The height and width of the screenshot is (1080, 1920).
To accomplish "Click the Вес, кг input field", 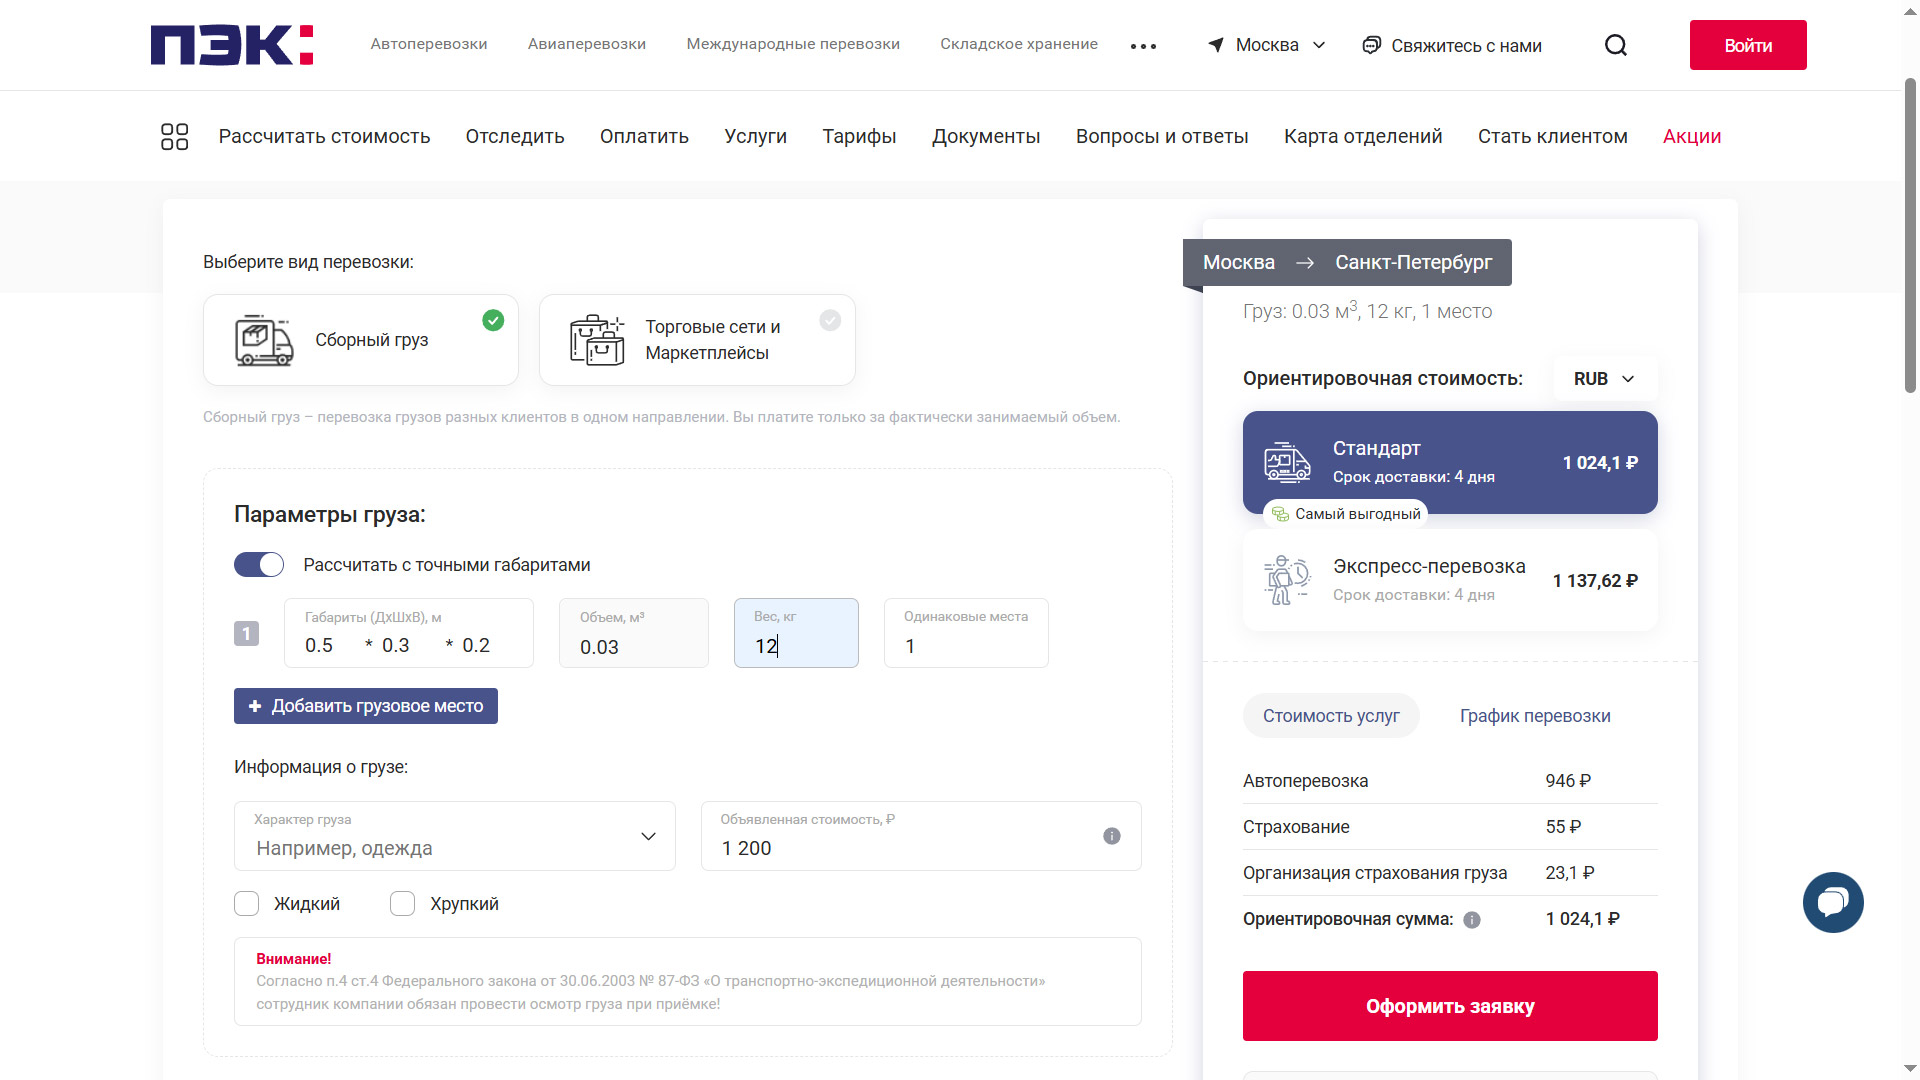I will 796,634.
